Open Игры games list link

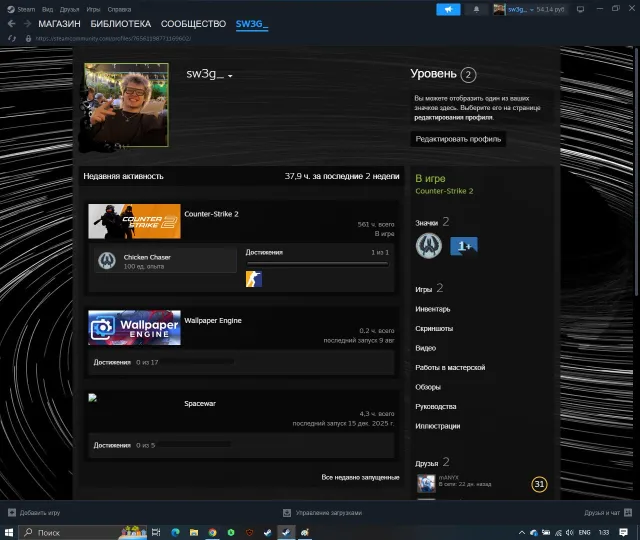tap(424, 289)
